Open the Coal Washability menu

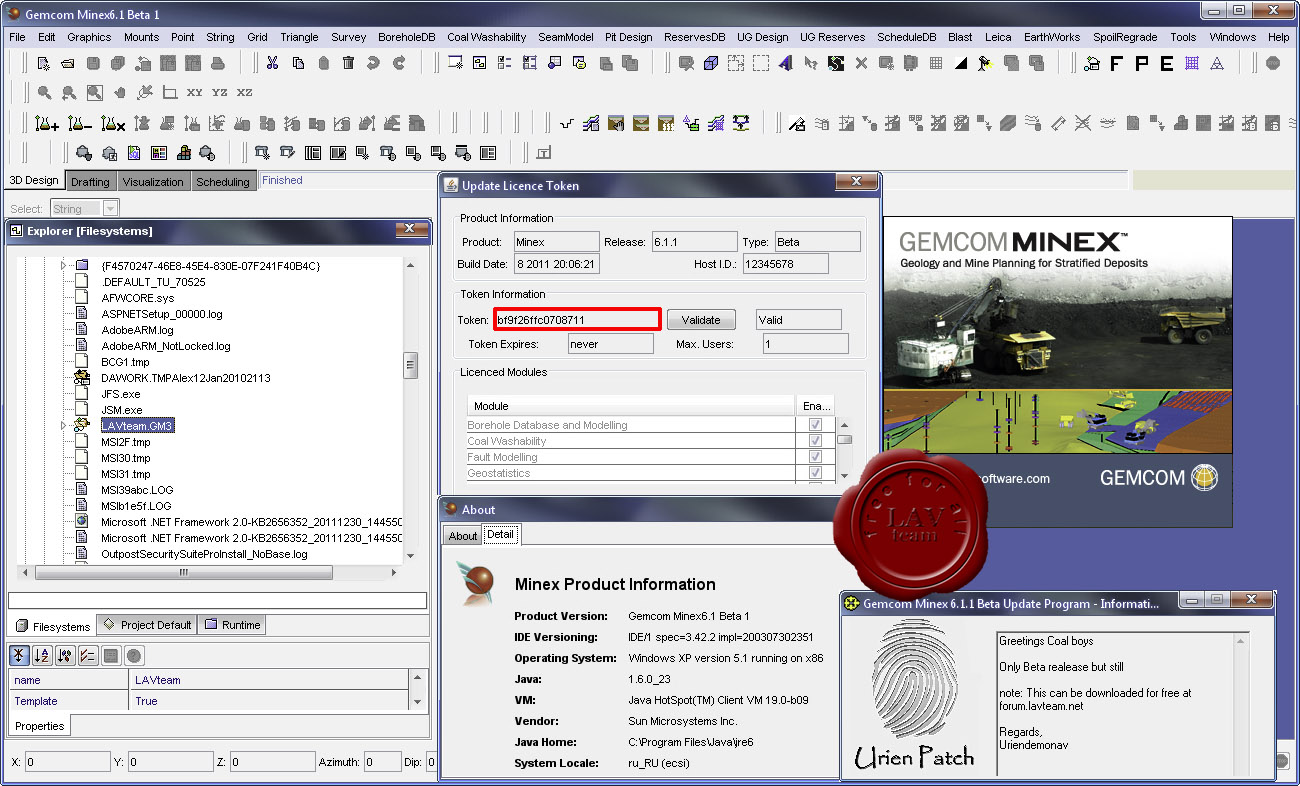coord(486,37)
